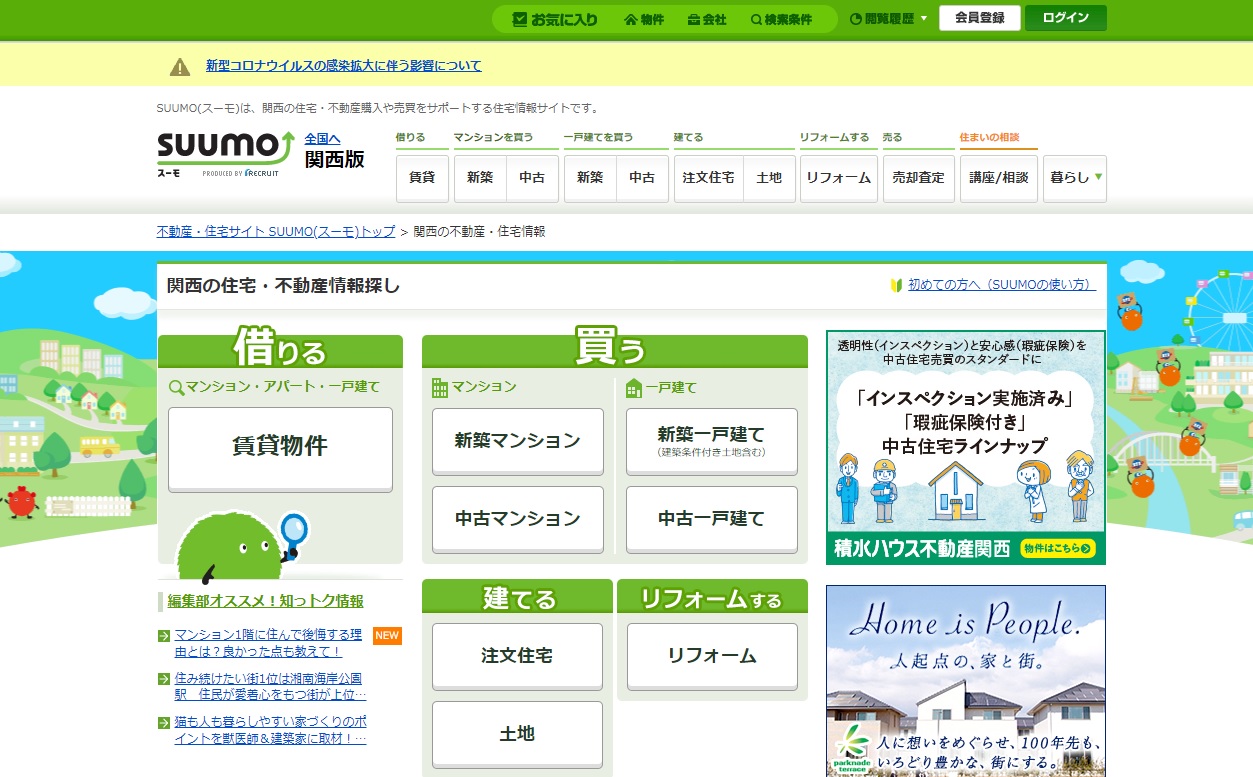This screenshot has height=777, width=1253.
Task: Click the 新築マンション button
Action: (518, 441)
